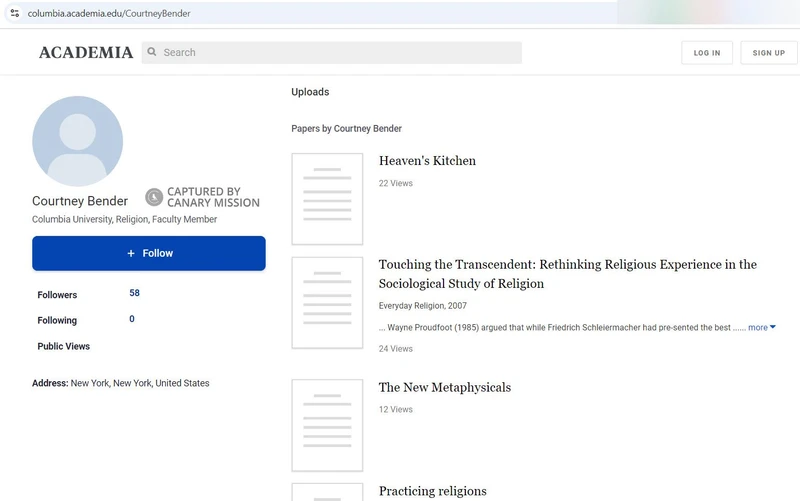
Task: Open Touching the Transcendent document thumbnail
Action: pos(327,303)
